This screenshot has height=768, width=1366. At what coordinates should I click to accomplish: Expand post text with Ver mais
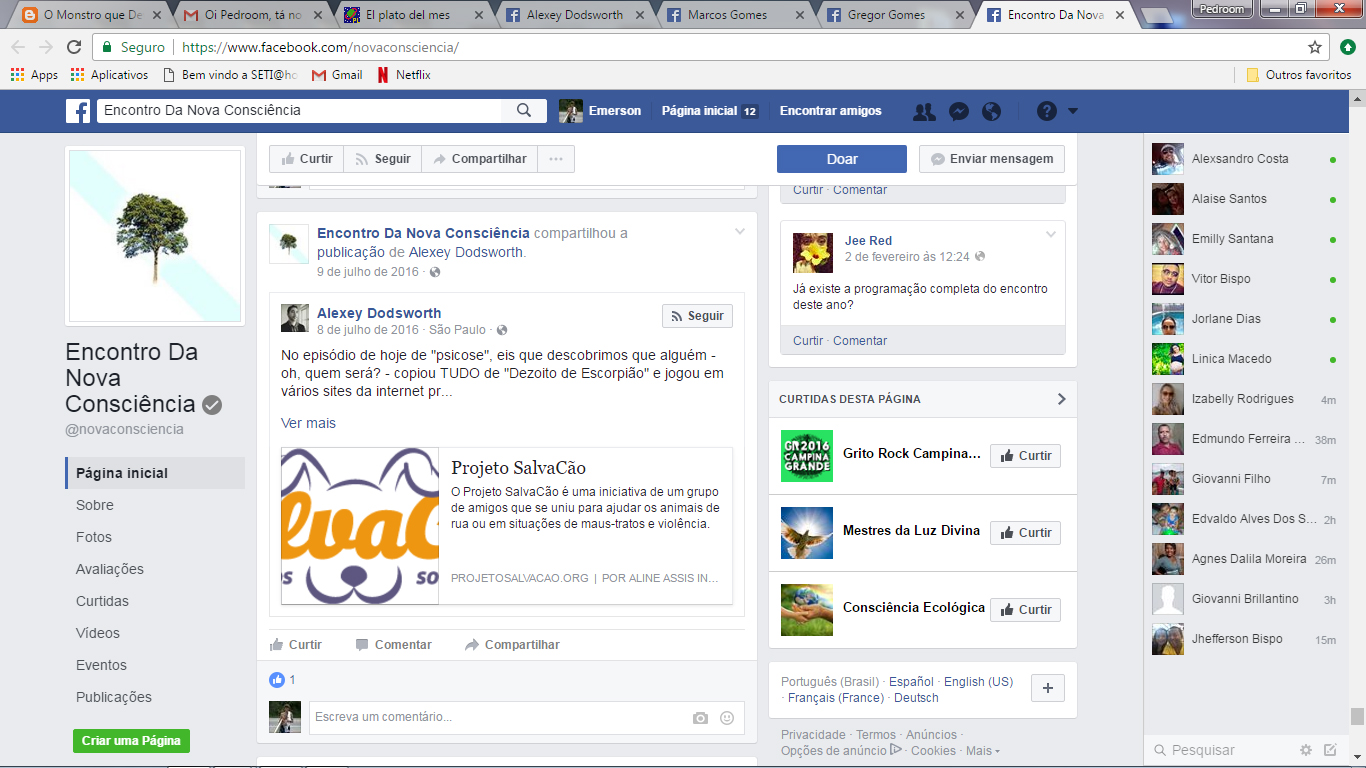pos(308,423)
